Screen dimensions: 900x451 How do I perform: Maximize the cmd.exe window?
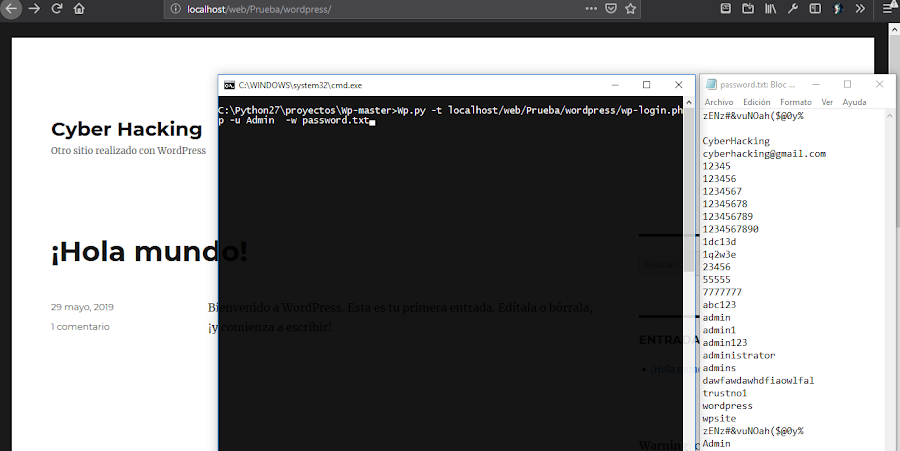click(x=646, y=85)
